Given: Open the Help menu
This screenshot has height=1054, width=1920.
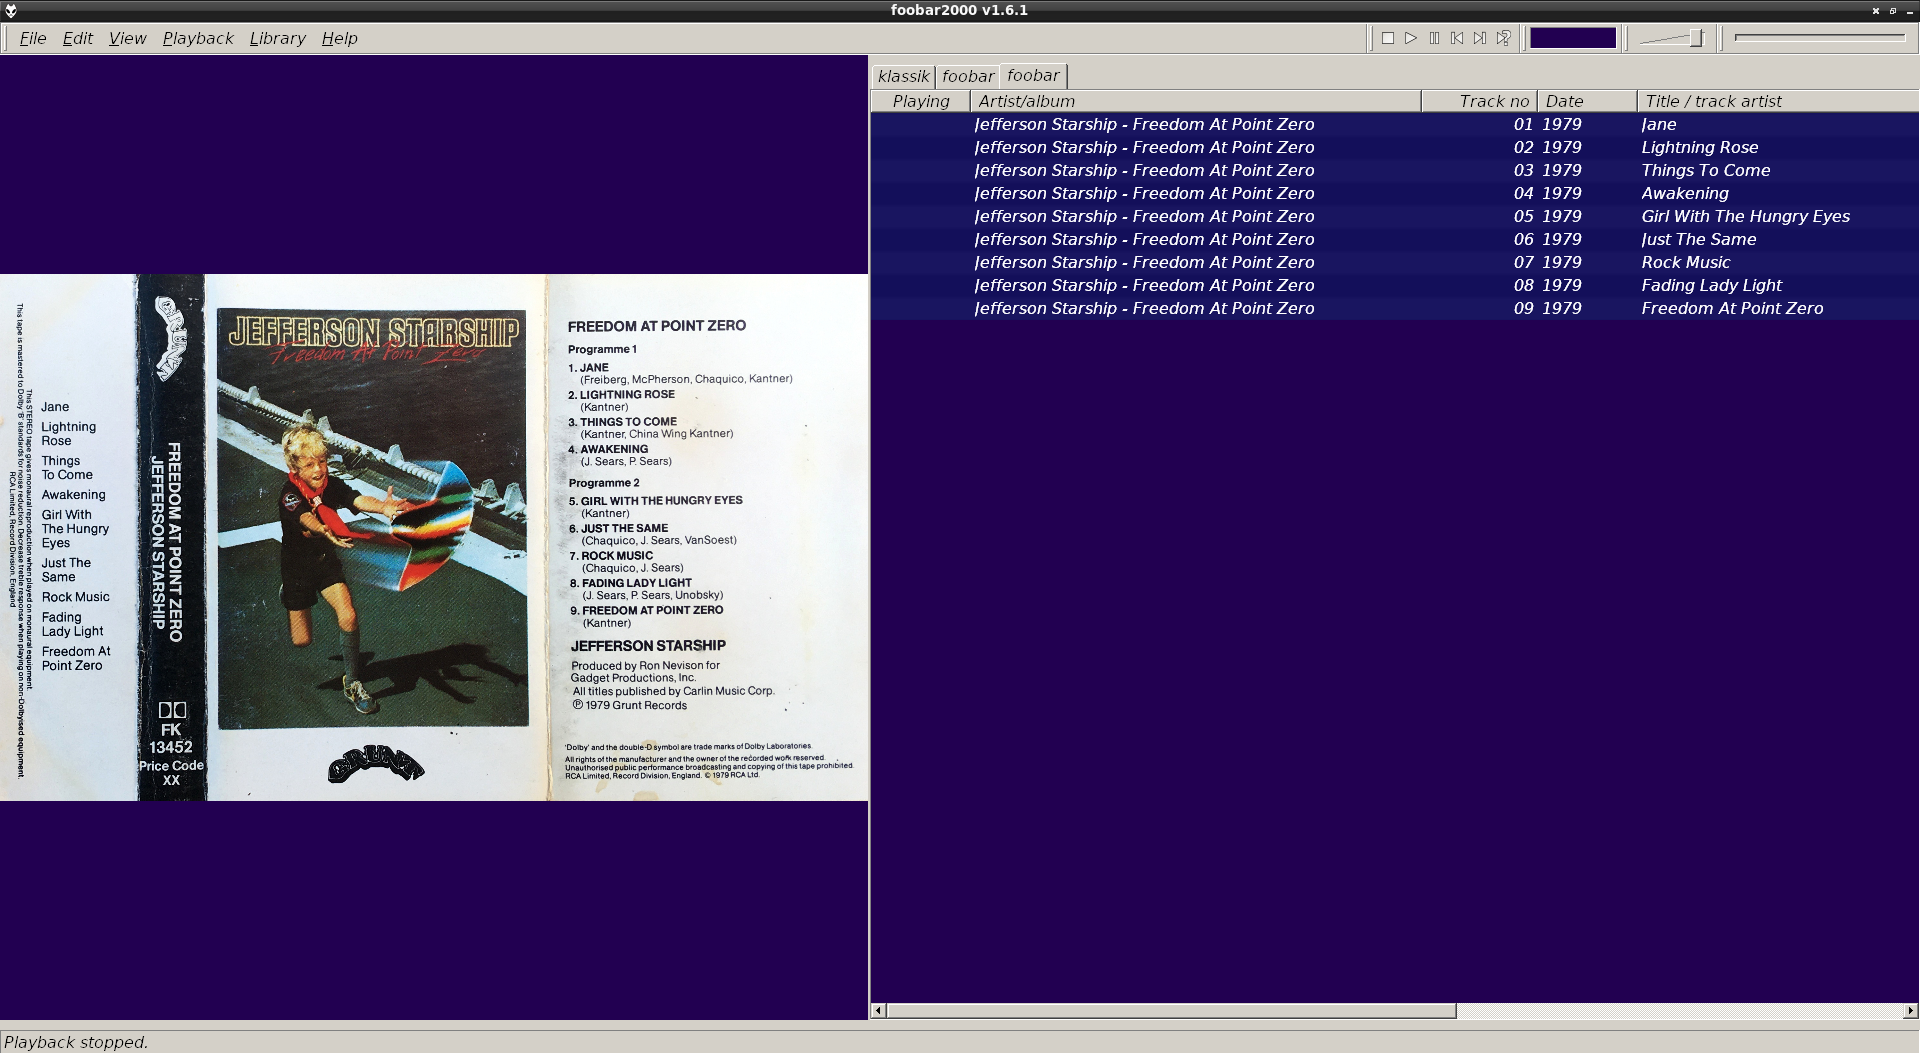Looking at the screenshot, I should pyautogui.click(x=339, y=38).
